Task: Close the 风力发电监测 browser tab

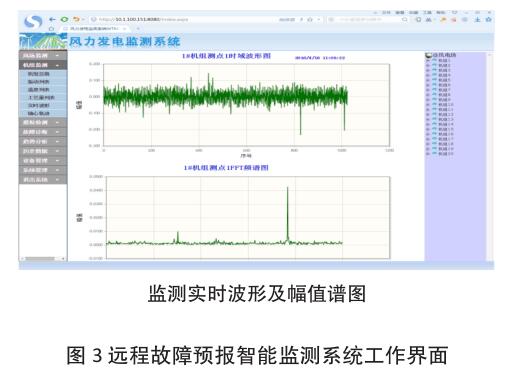Action: [125, 29]
